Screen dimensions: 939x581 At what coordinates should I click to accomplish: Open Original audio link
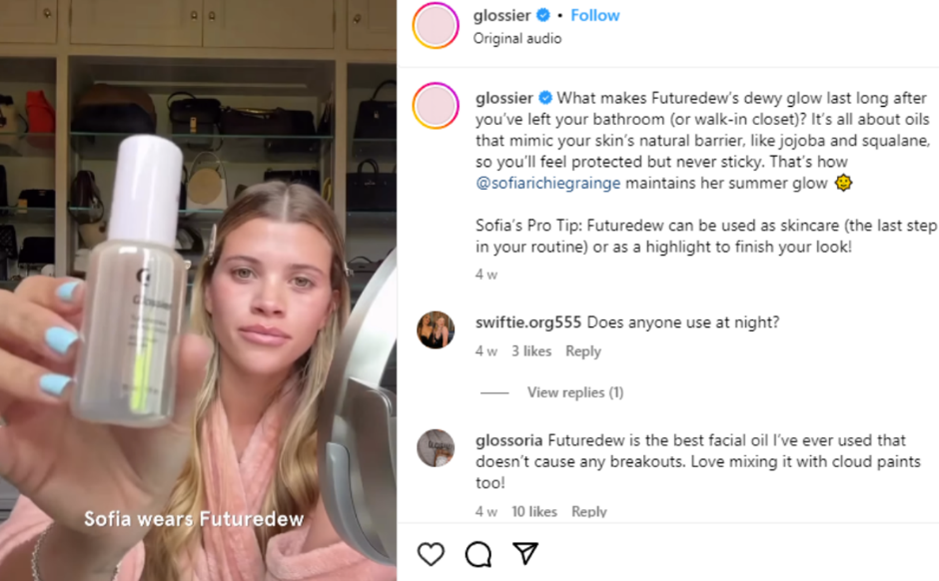[x=517, y=38]
